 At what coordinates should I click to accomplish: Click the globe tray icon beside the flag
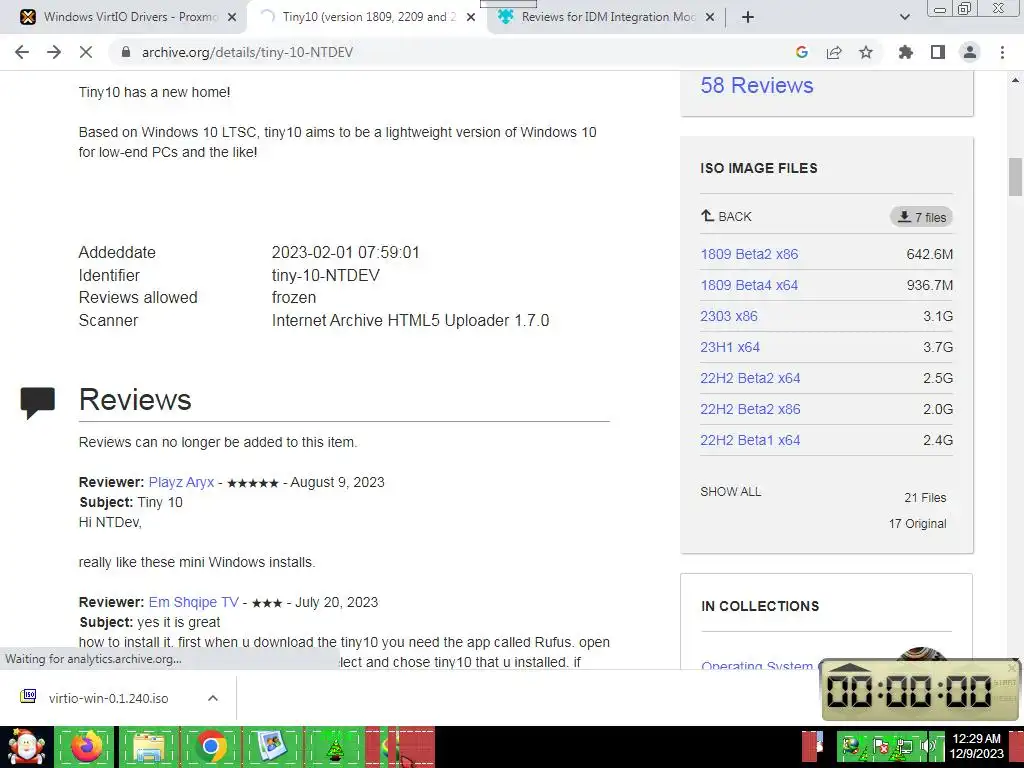(x=851, y=746)
